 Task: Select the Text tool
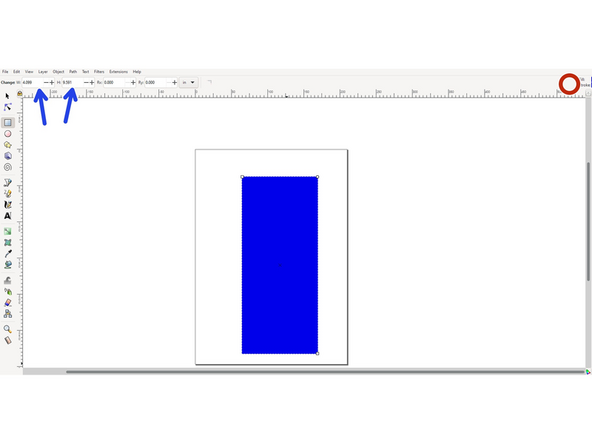pos(8,216)
